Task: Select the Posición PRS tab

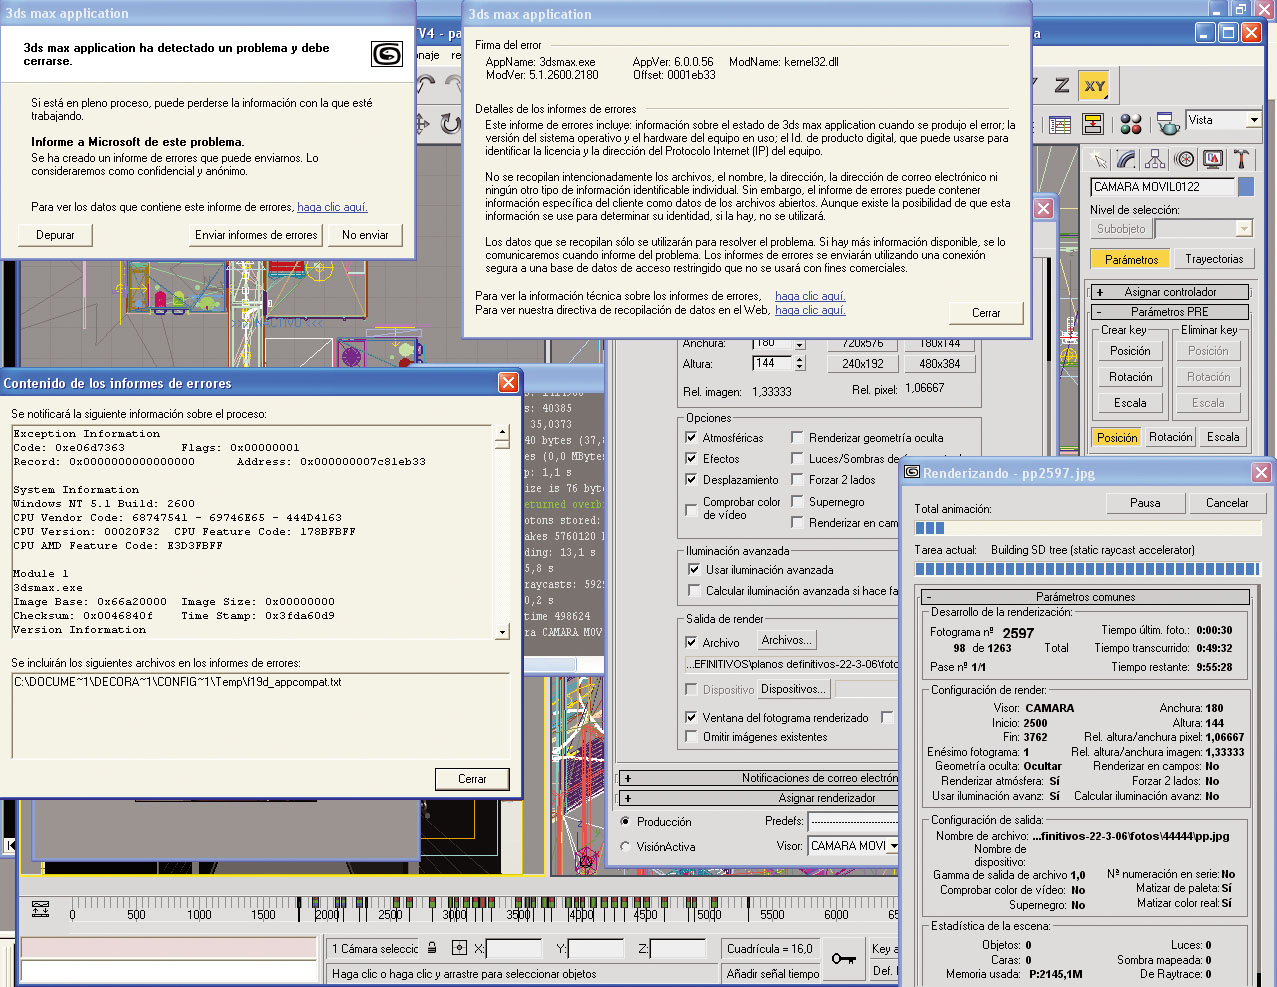Action: click(1116, 437)
